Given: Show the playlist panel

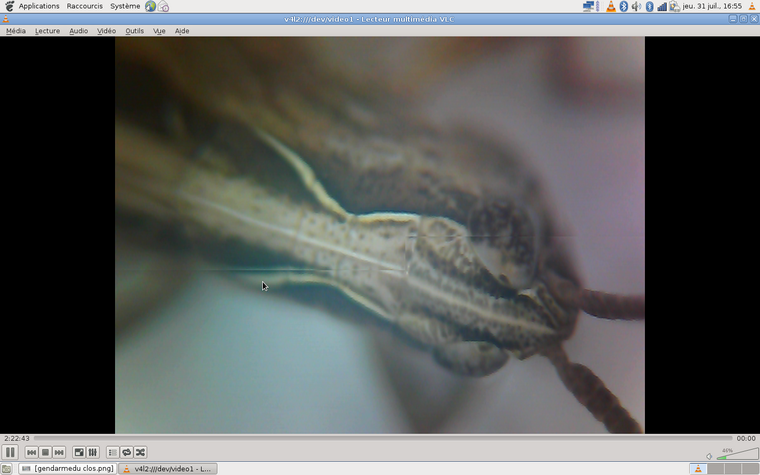Looking at the screenshot, I should [x=112, y=452].
